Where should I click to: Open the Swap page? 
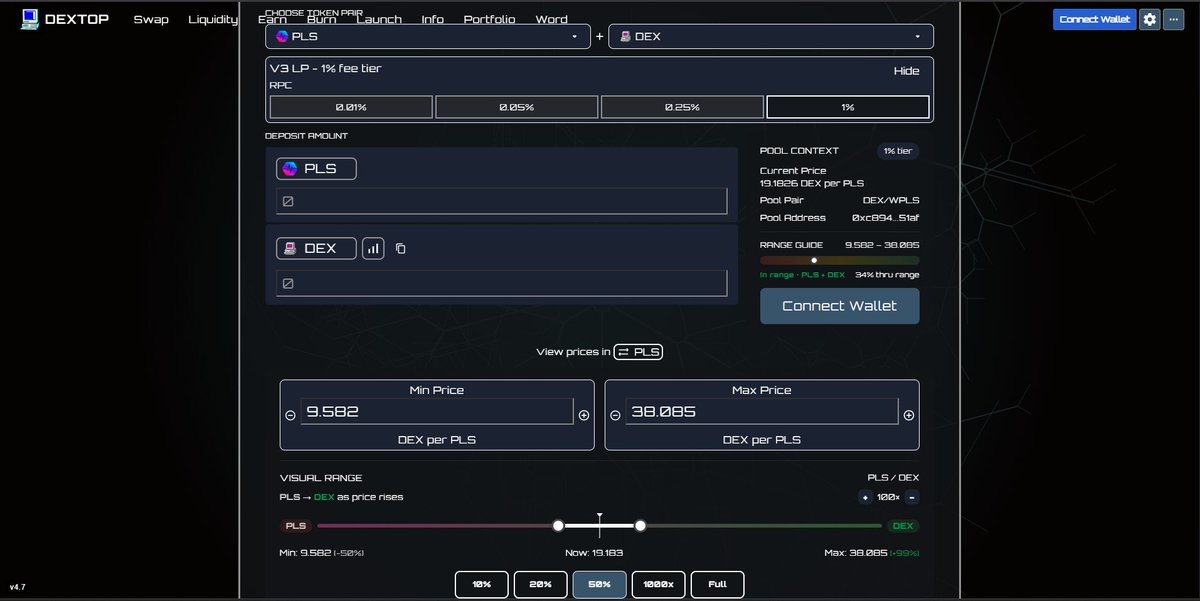[151, 19]
